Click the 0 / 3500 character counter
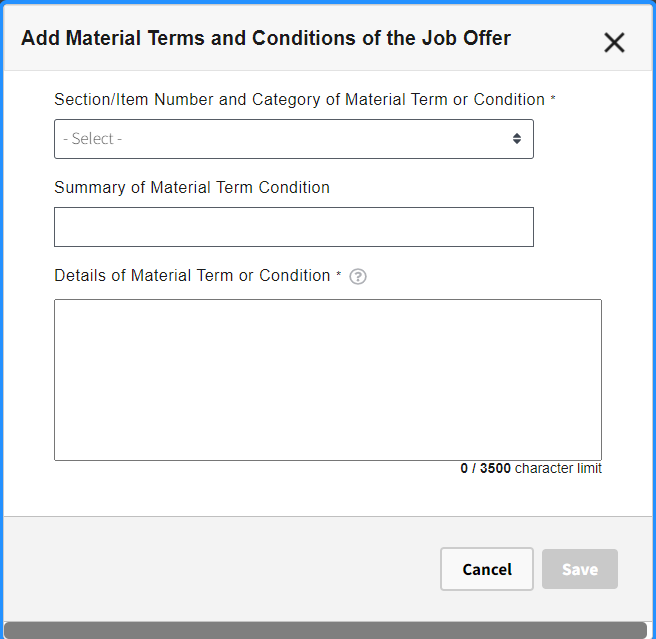The height and width of the screenshot is (639, 656). pos(485,468)
